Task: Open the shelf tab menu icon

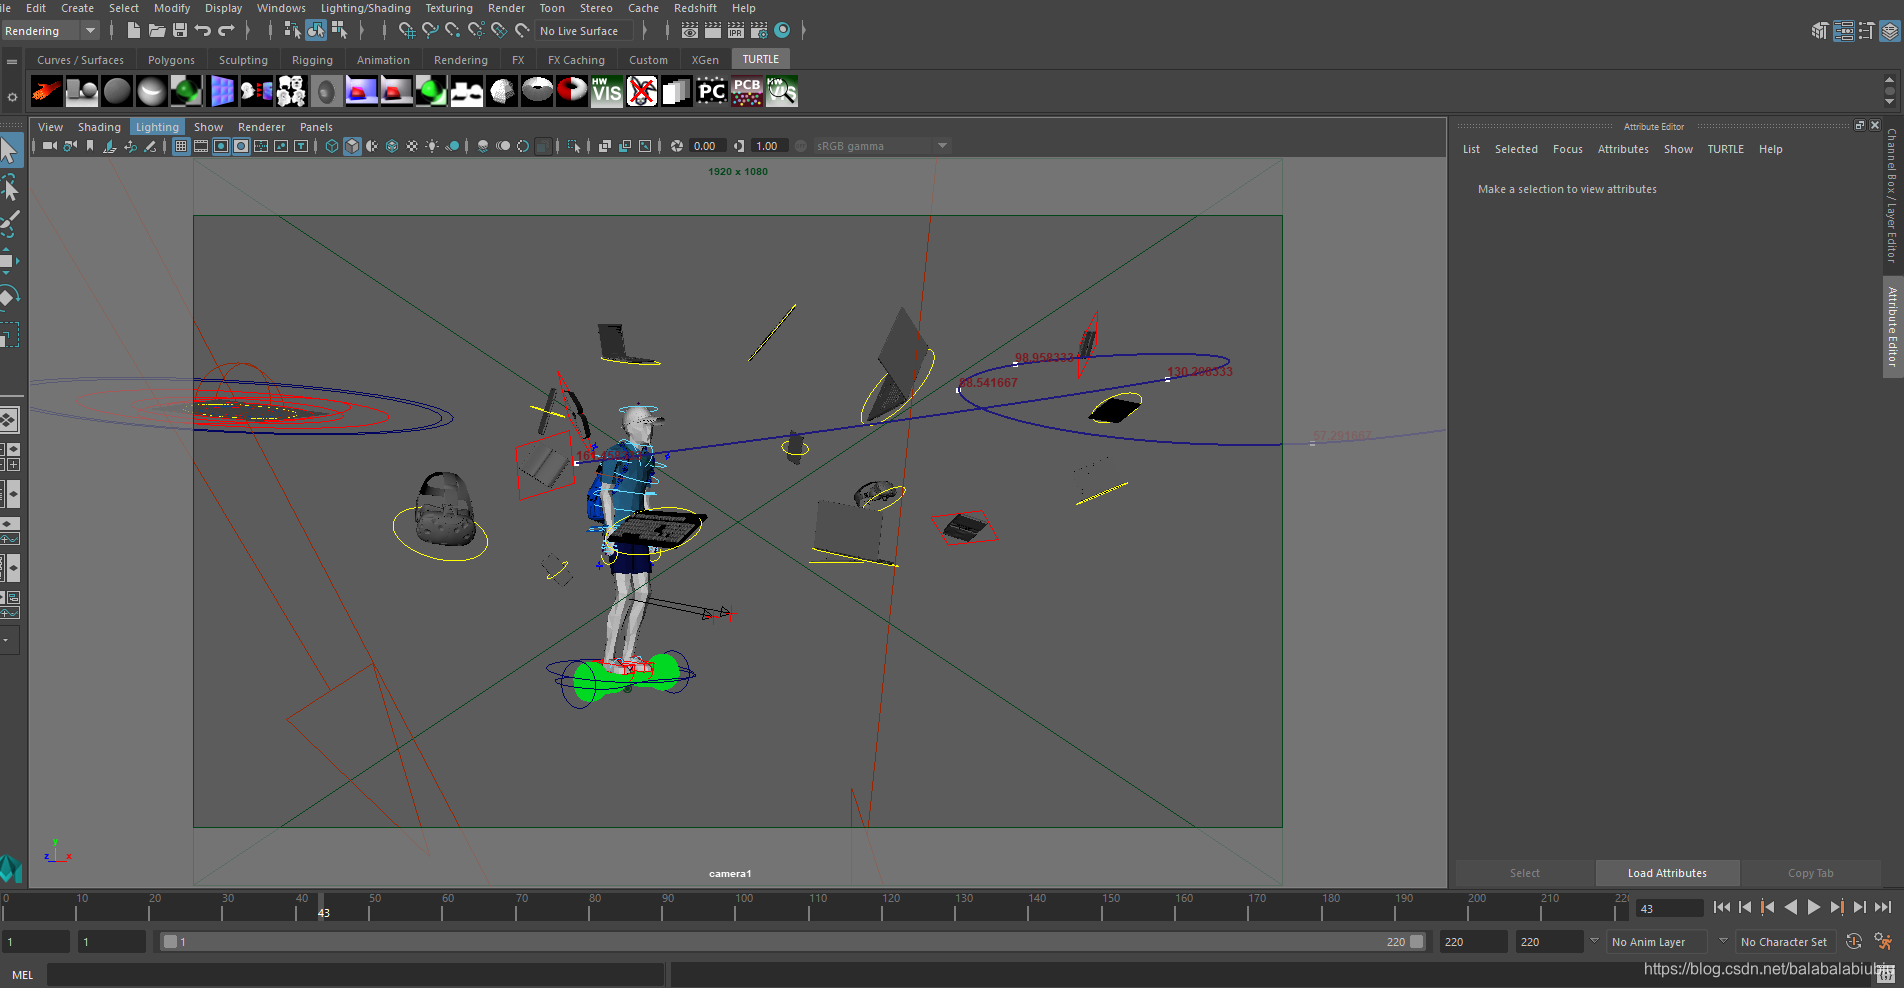Action: pyautogui.click(x=12, y=61)
